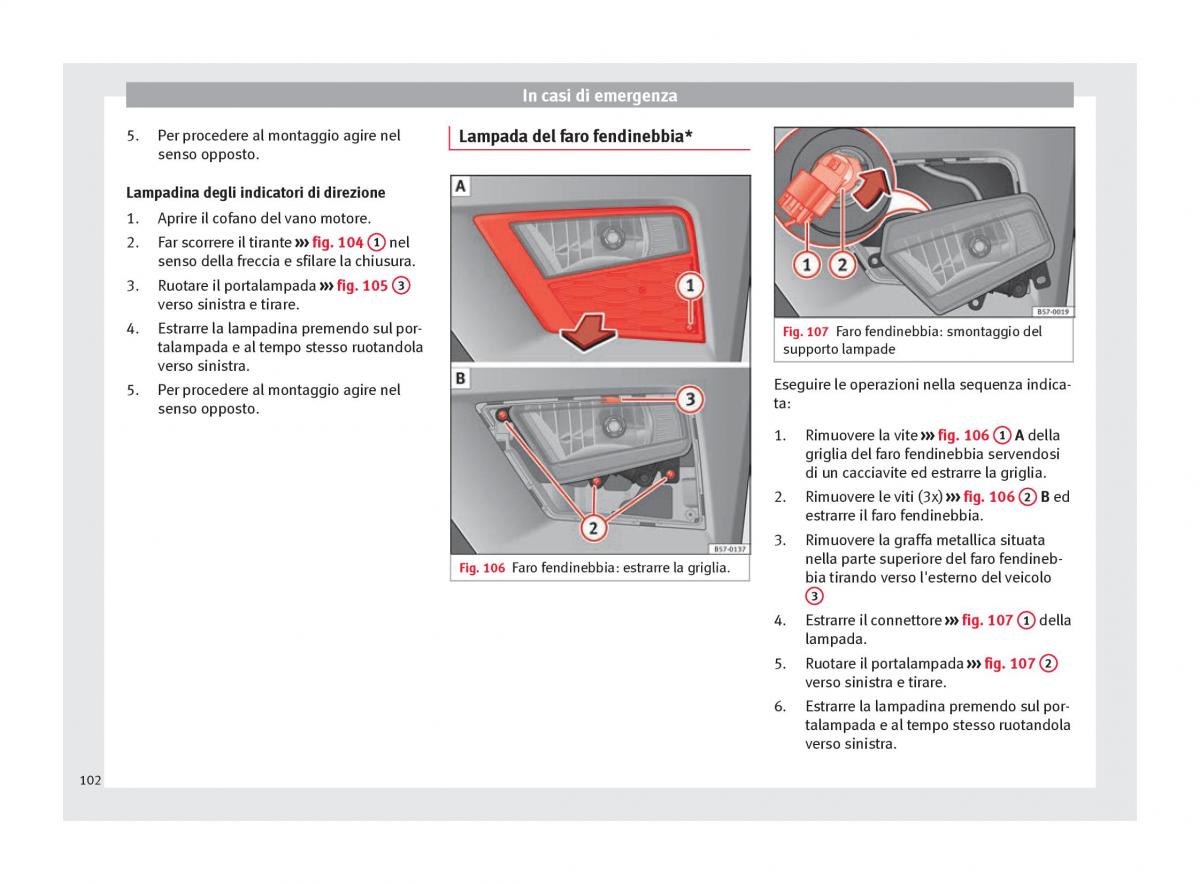The width and height of the screenshot is (1200, 884).
Task: Click the 'In casi di emergenza' header
Action: pyautogui.click(x=600, y=96)
